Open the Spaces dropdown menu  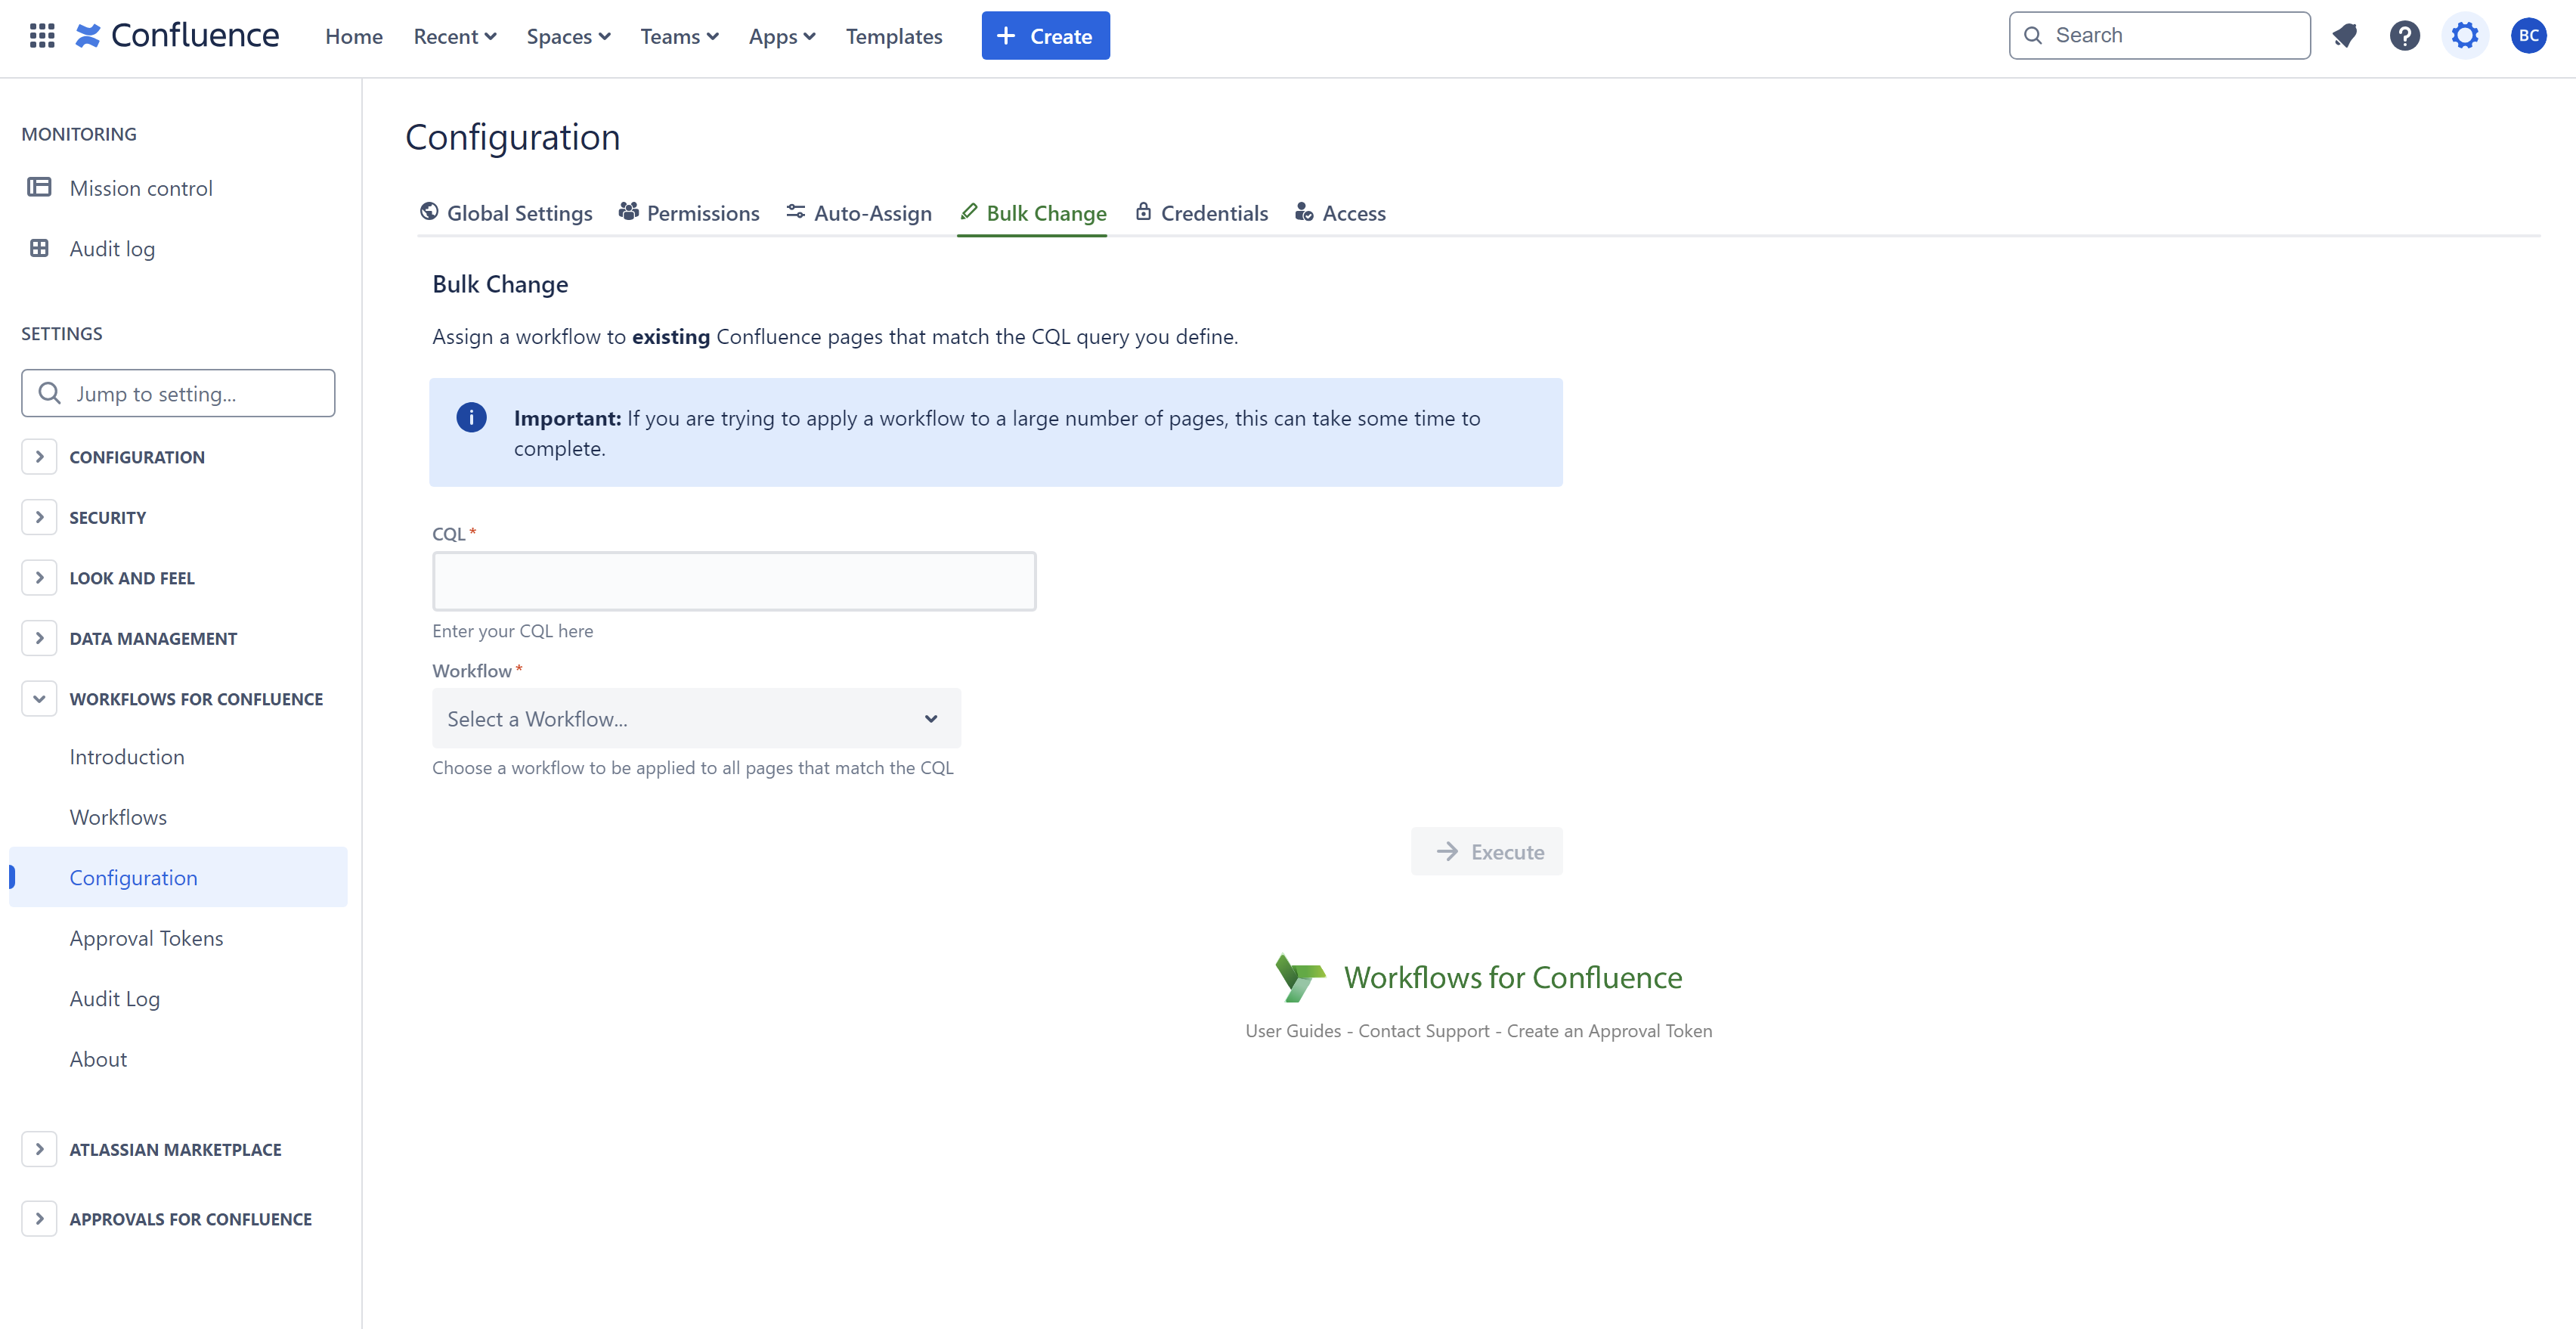568,36
